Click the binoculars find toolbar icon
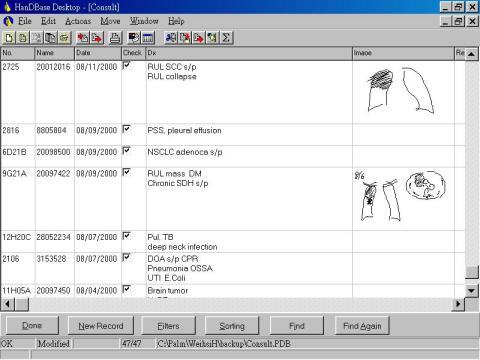The image size is (480, 360). (x=171, y=38)
